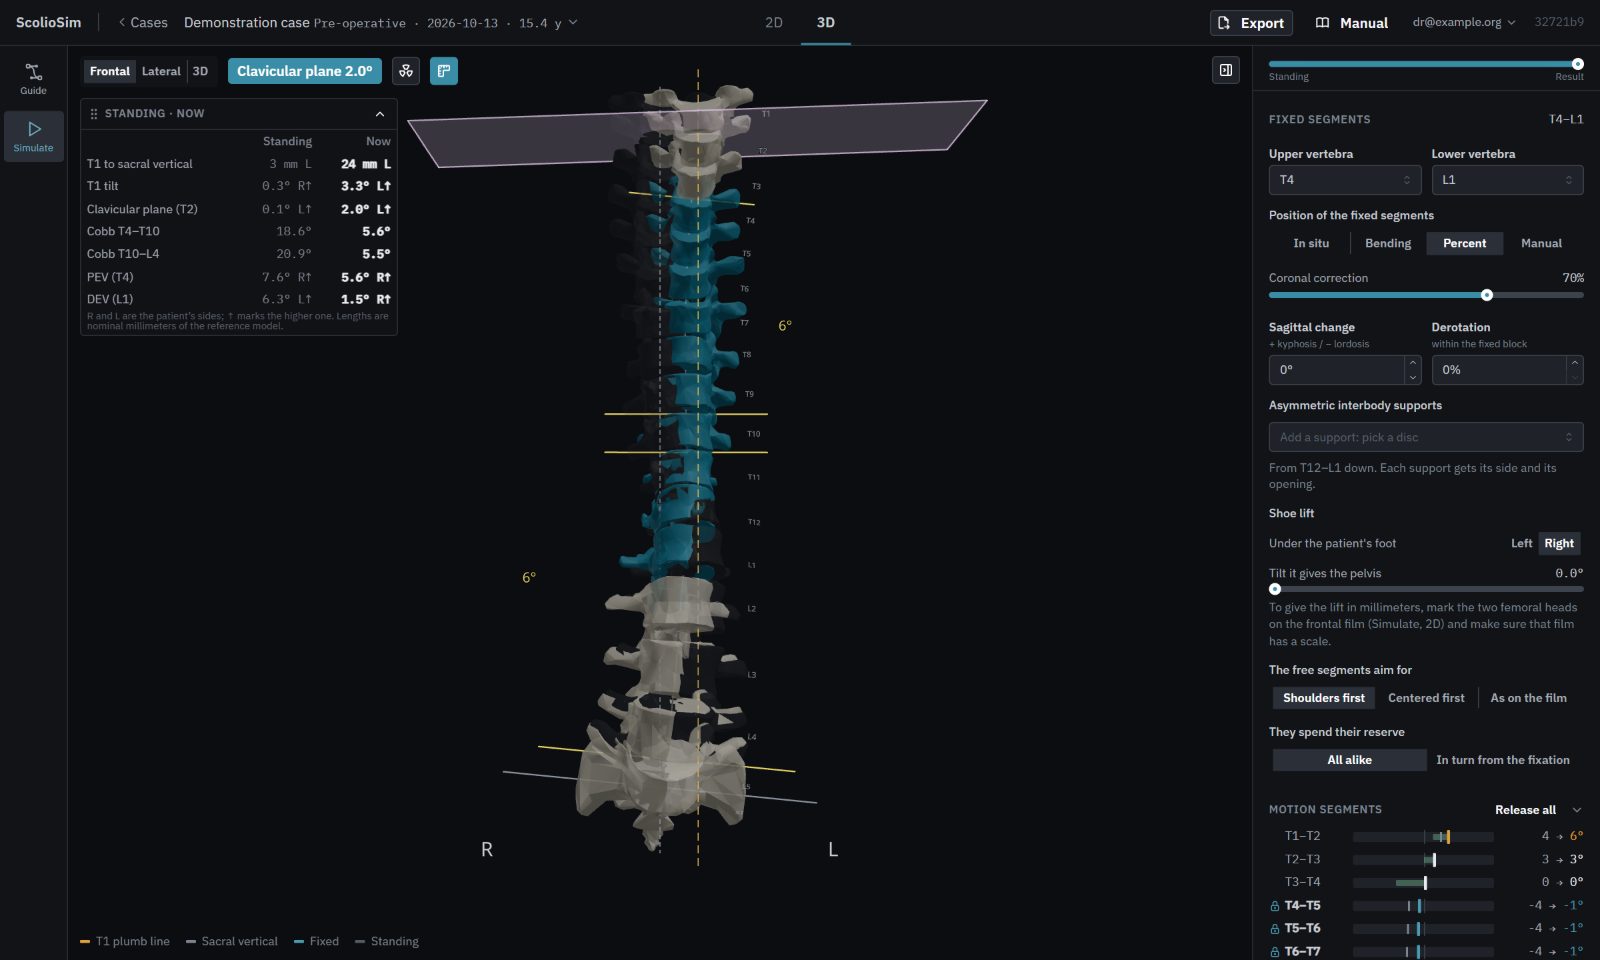
Task: Click the Export document icon
Action: tap(1224, 23)
